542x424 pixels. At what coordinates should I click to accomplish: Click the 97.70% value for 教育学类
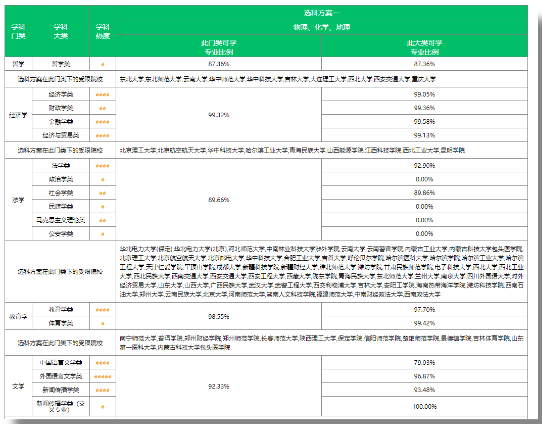click(424, 310)
